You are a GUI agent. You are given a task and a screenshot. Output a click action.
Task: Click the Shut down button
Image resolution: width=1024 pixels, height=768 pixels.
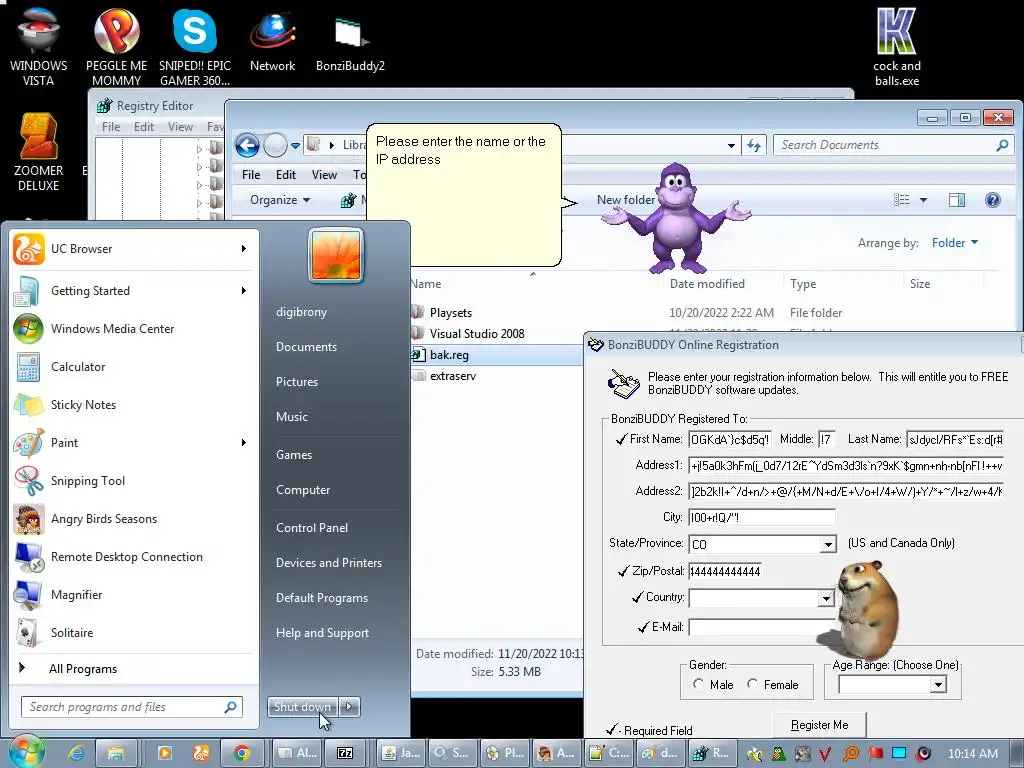302,706
